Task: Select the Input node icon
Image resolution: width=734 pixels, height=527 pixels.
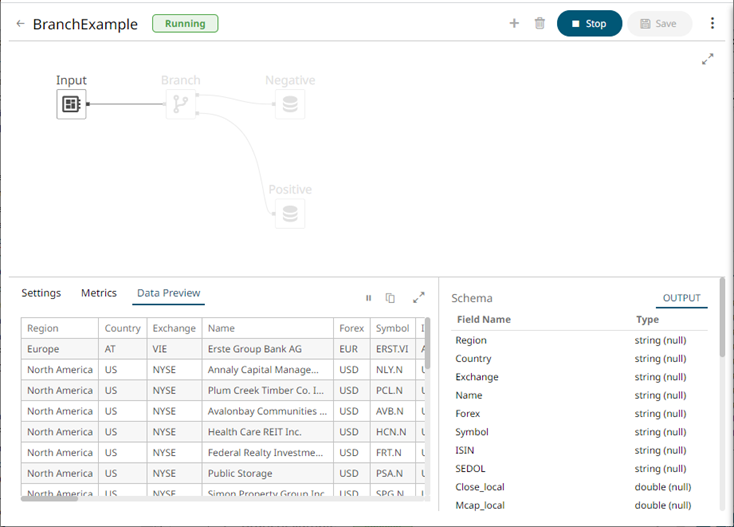Action: (x=71, y=104)
